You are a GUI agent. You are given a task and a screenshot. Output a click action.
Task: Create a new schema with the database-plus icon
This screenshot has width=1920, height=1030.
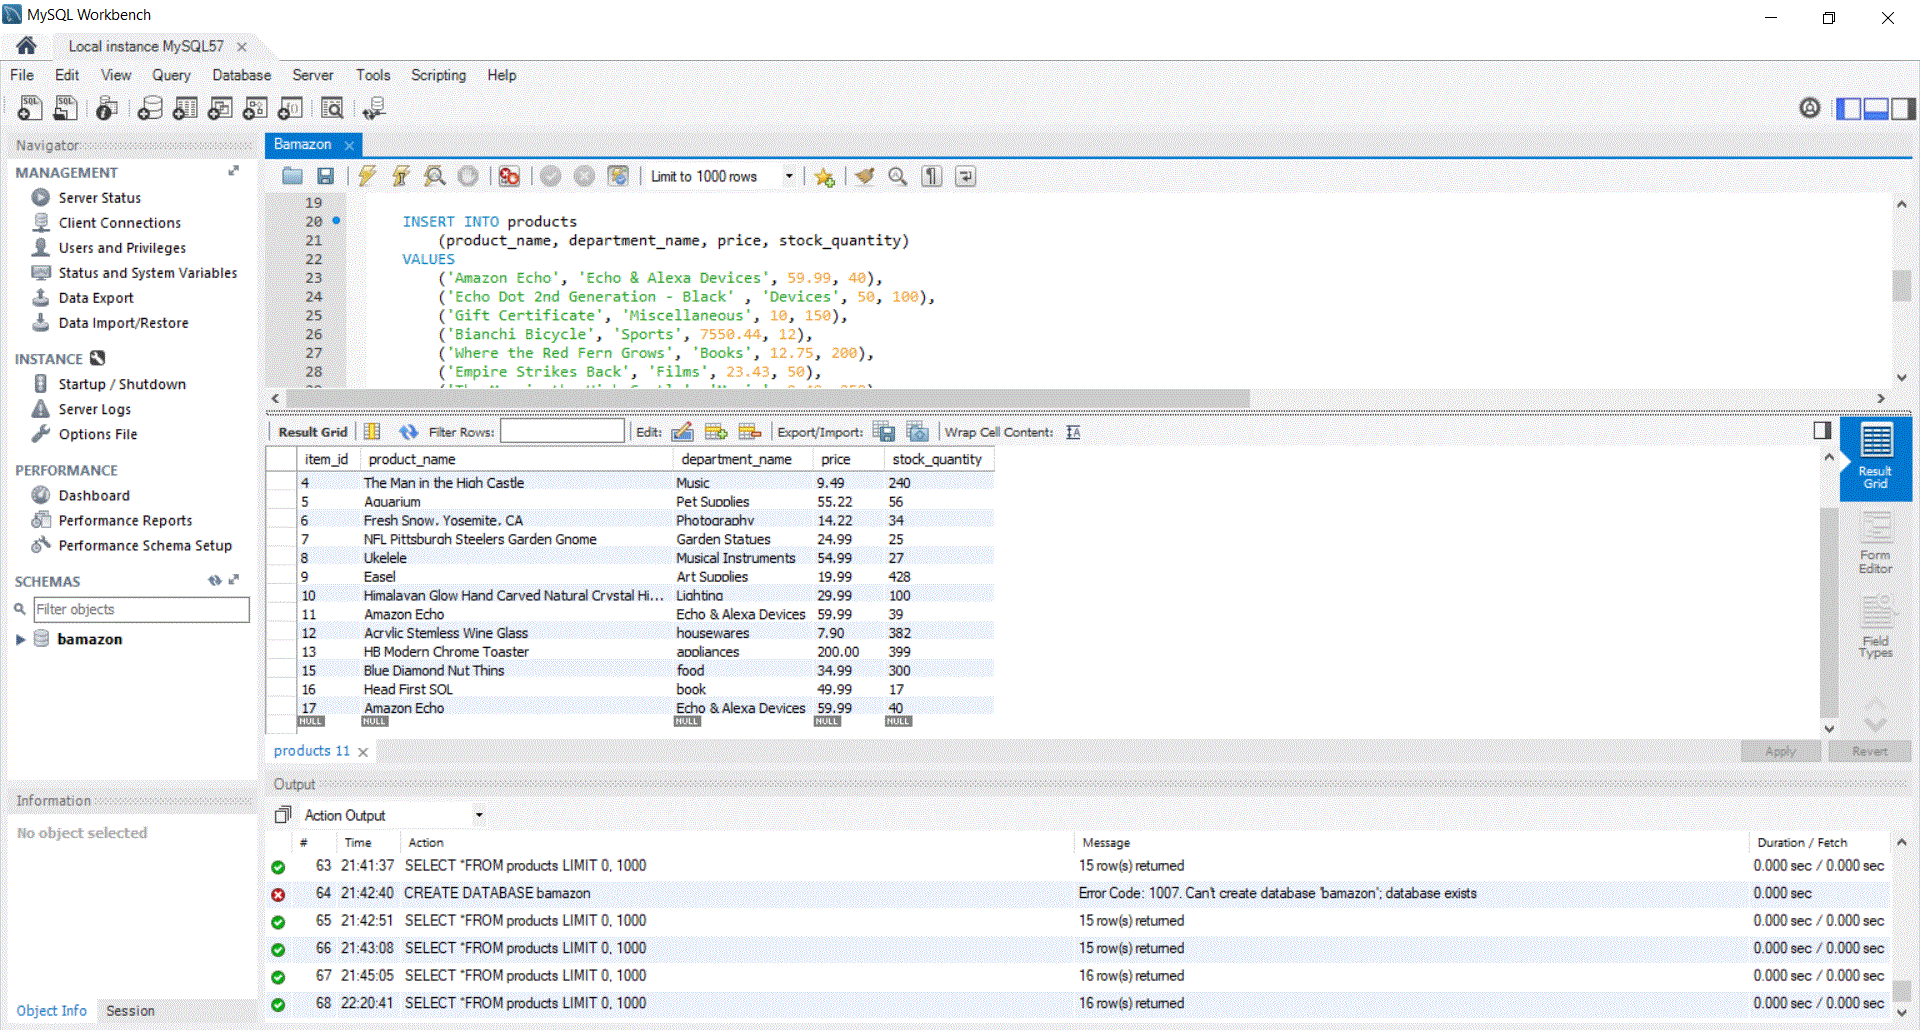coord(150,108)
